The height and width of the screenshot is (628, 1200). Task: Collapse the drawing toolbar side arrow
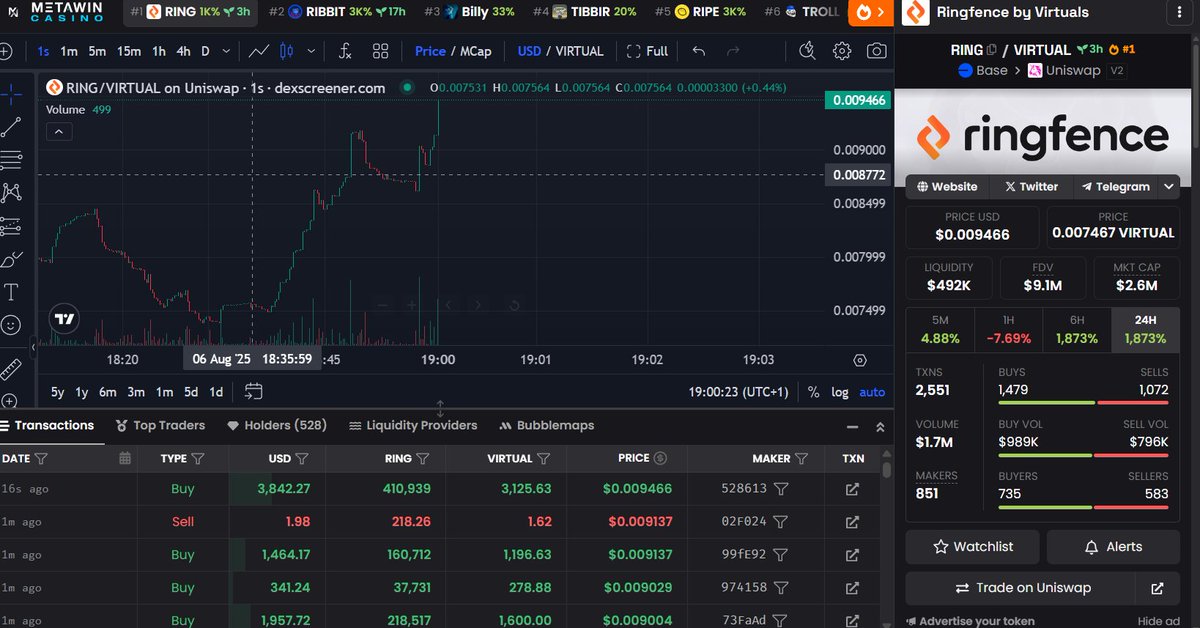33,347
